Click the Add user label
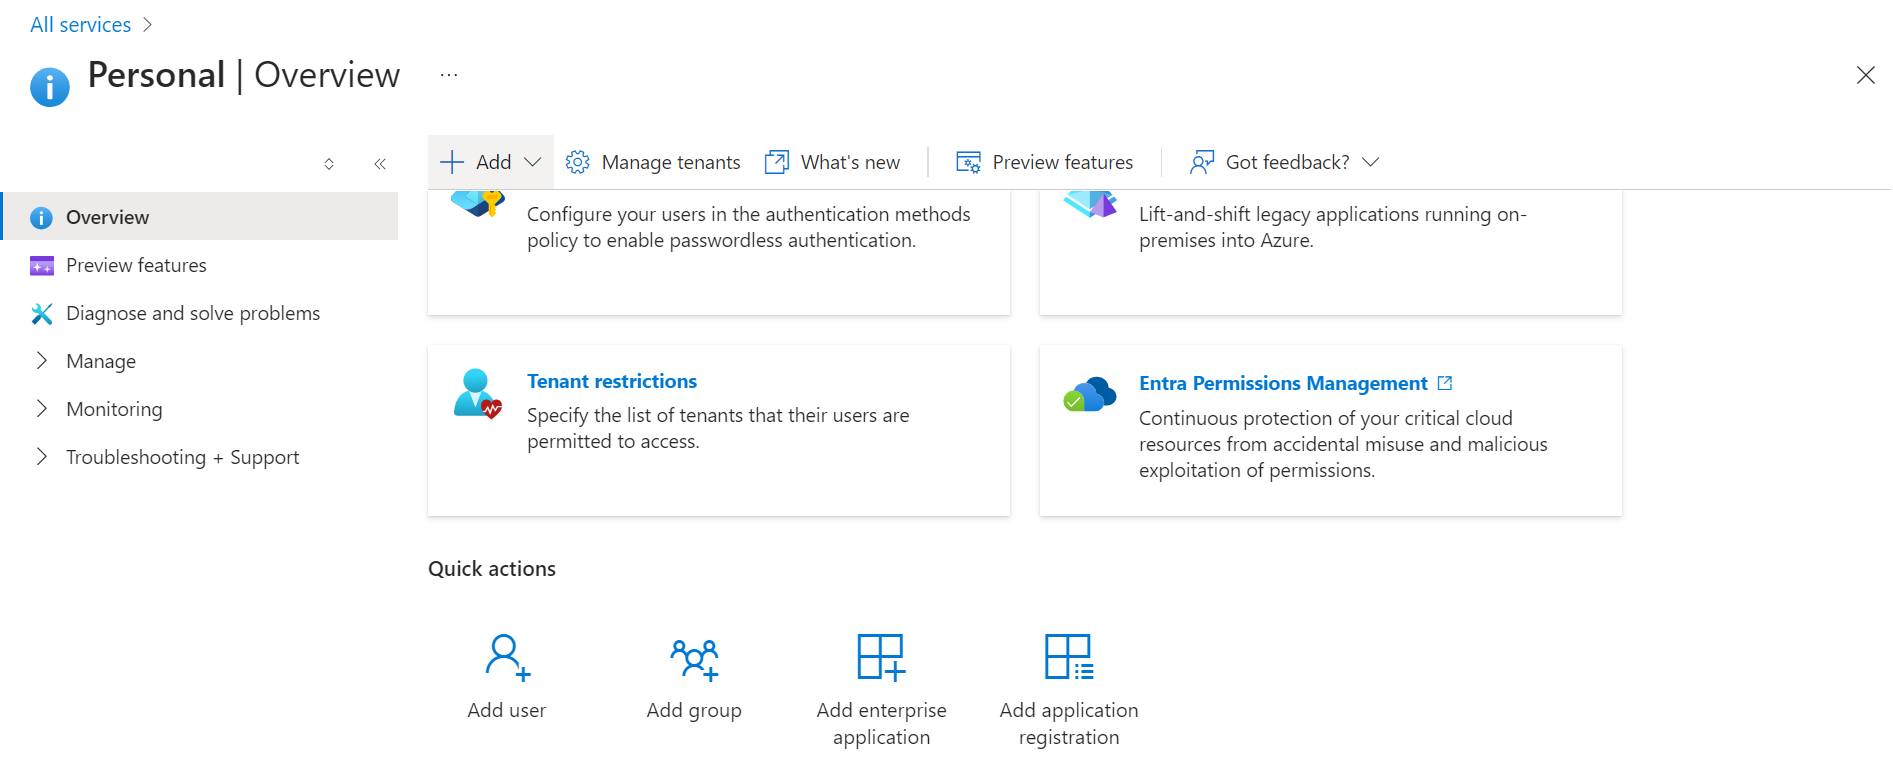Viewport: 1893px width, 760px height. point(507,710)
